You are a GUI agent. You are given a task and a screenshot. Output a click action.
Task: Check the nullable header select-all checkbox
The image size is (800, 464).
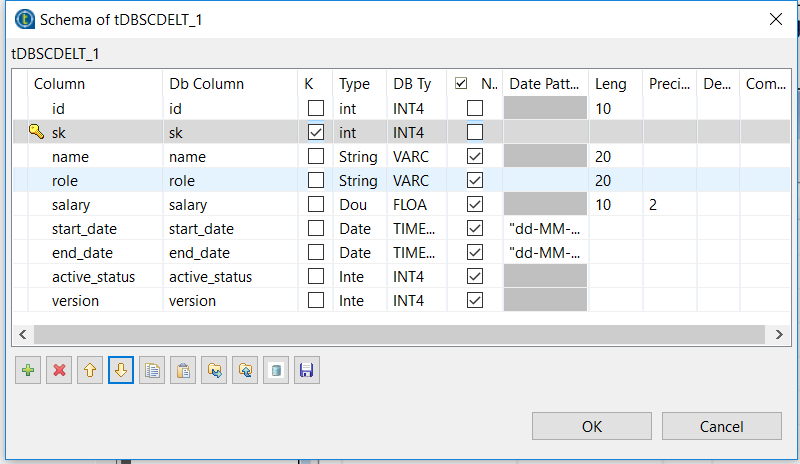[x=461, y=84]
